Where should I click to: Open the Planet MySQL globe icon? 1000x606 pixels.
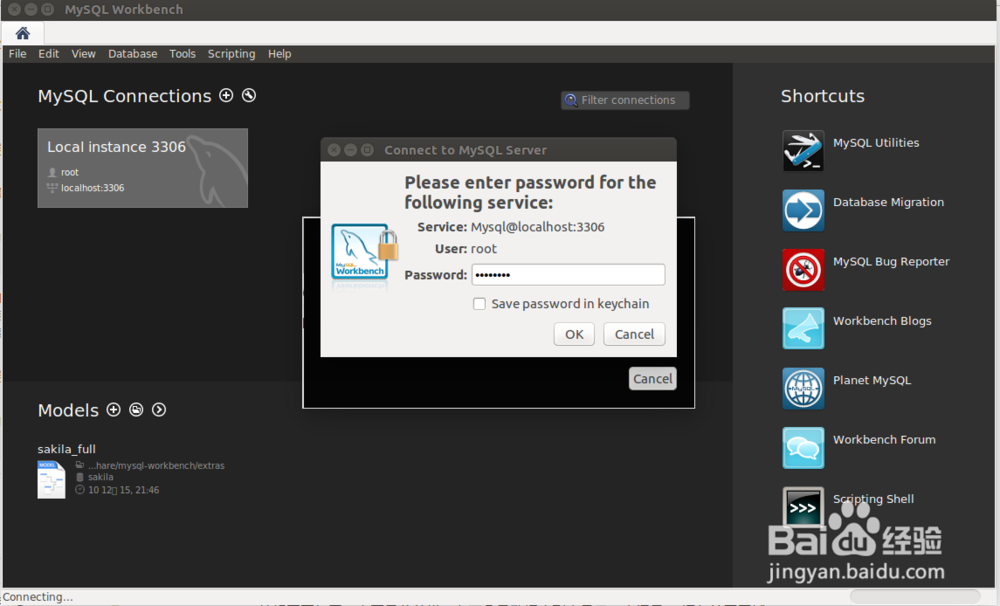click(803, 388)
